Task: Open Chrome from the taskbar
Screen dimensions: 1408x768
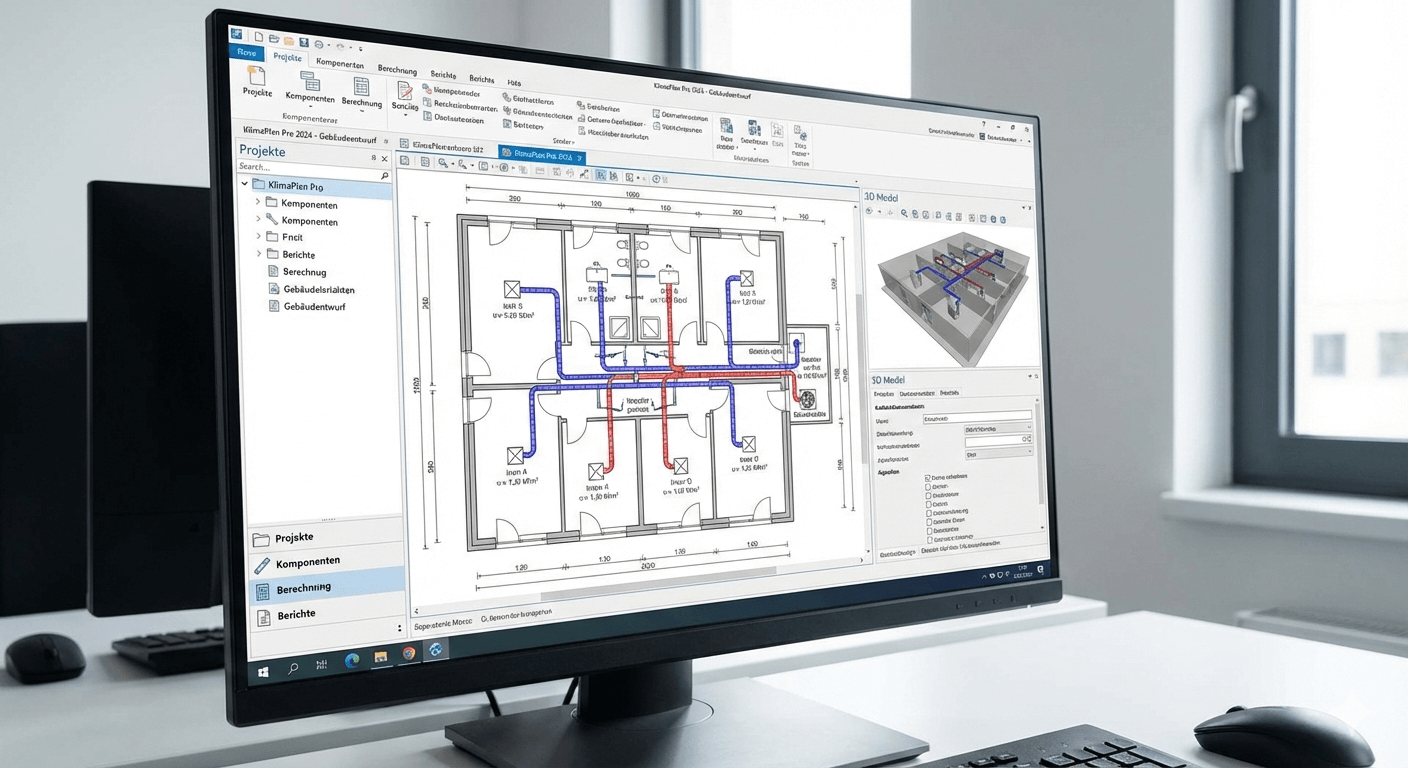Action: [x=408, y=654]
